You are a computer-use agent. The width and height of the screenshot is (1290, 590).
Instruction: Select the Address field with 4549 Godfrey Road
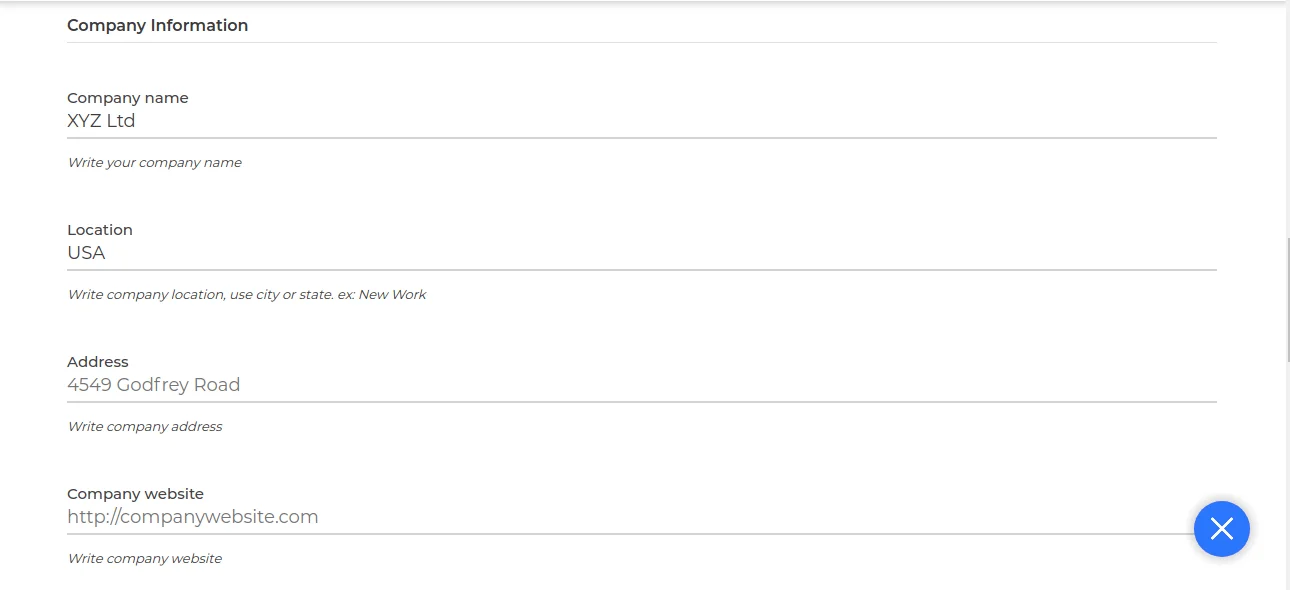click(x=640, y=385)
